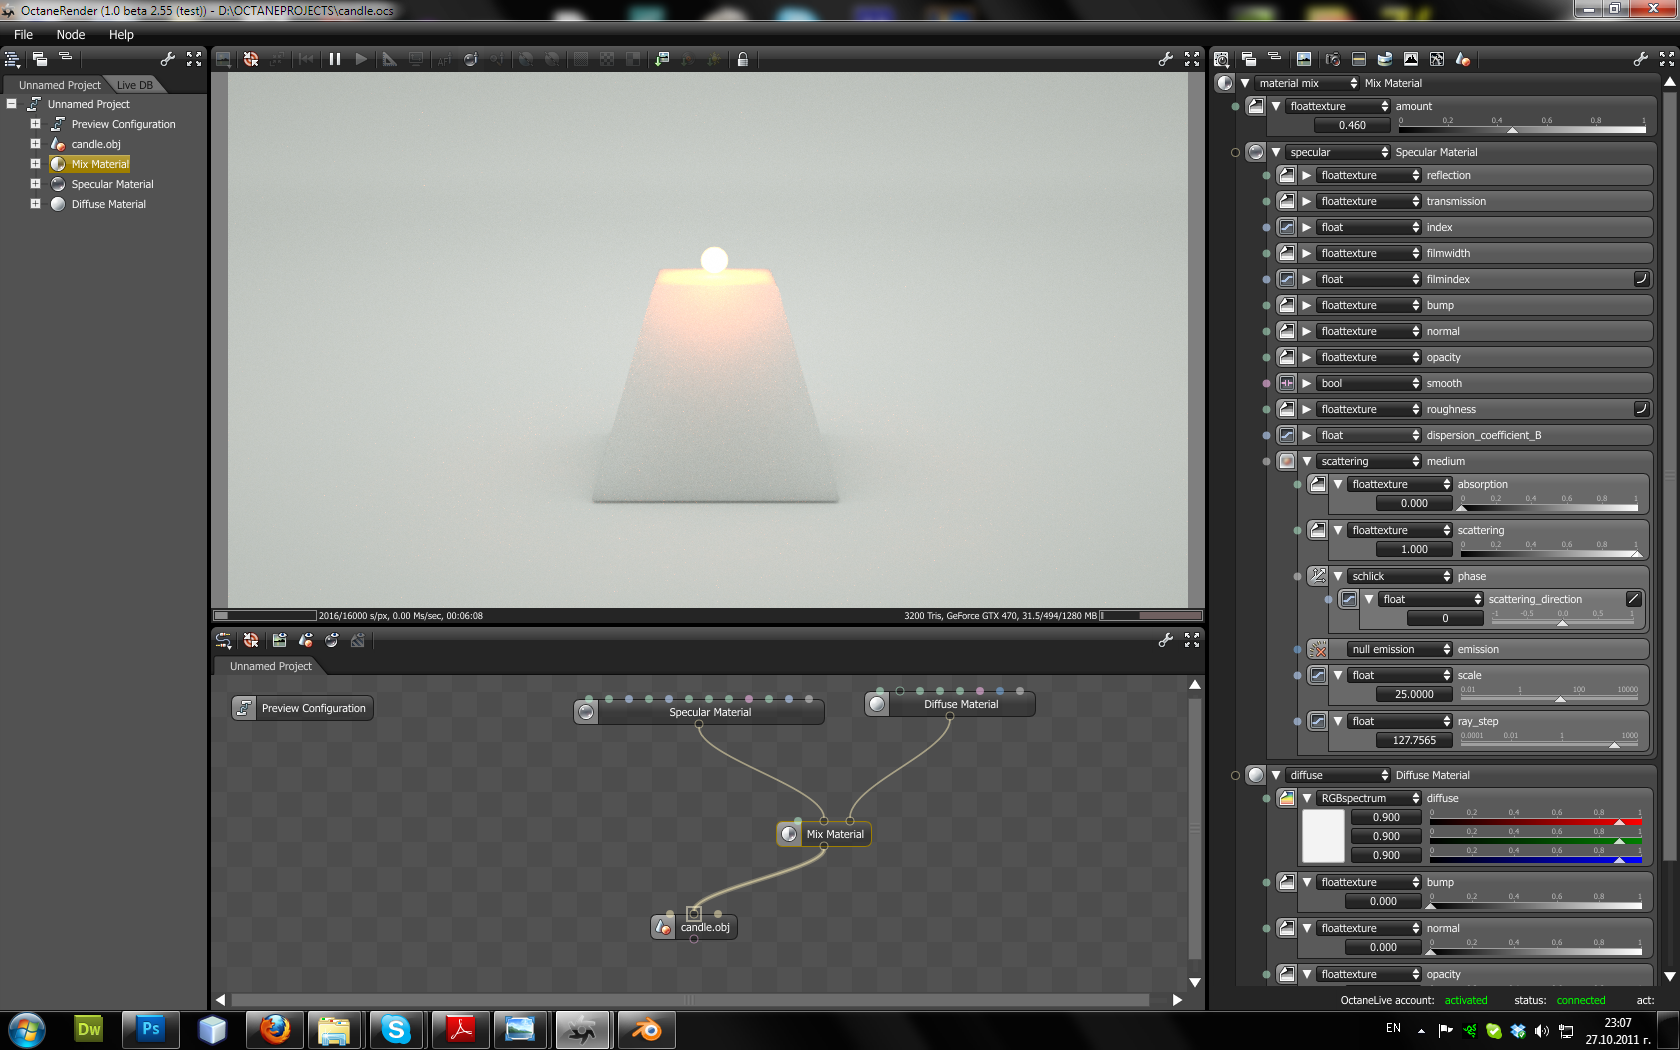
Task: Select the Unnamed Project tab in outliner
Action: point(59,85)
